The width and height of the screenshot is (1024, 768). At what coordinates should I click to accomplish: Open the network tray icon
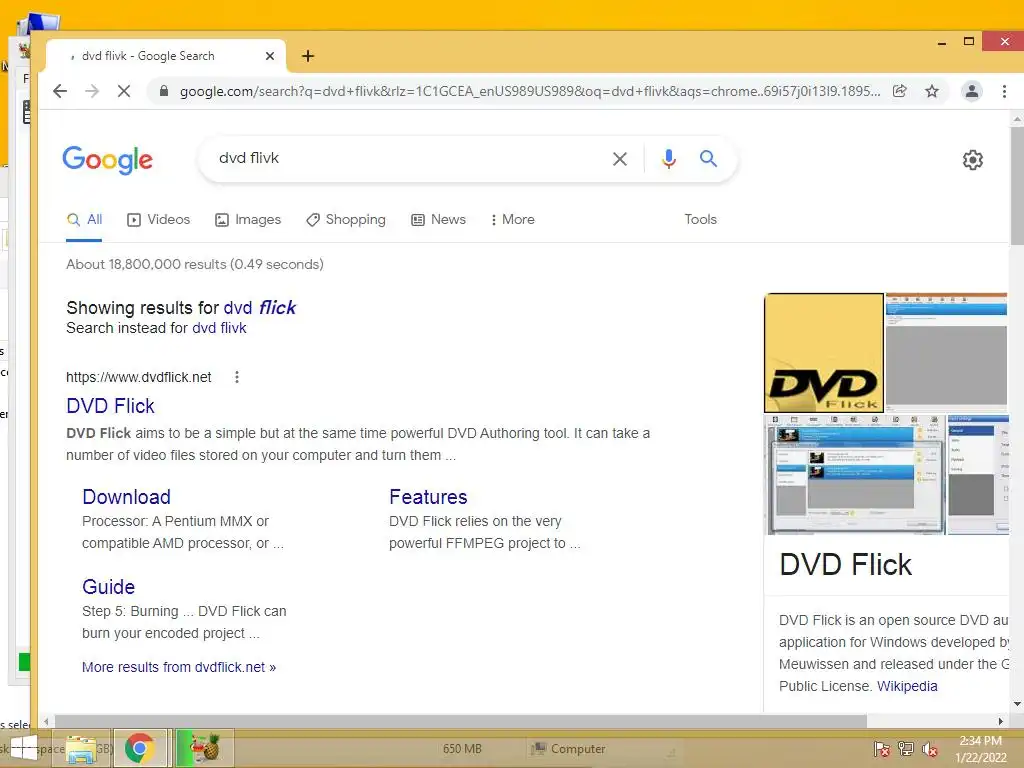(x=906, y=749)
